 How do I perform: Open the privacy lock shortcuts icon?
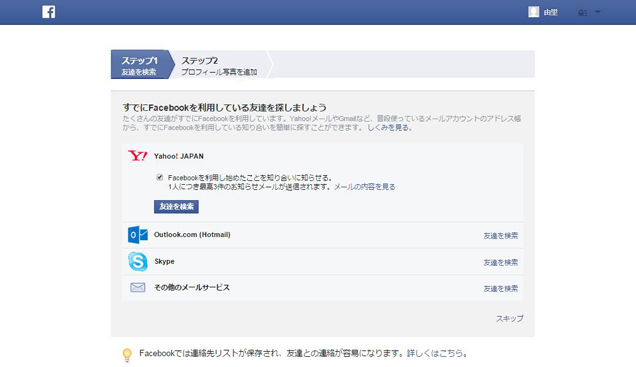[x=582, y=13]
